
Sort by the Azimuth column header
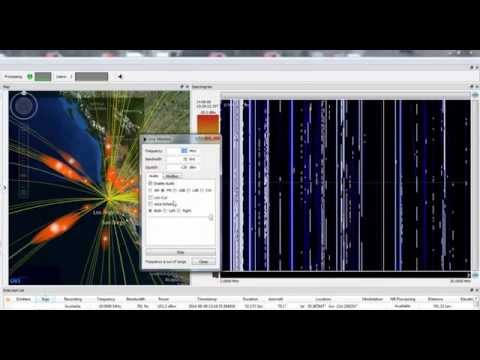click(x=276, y=299)
